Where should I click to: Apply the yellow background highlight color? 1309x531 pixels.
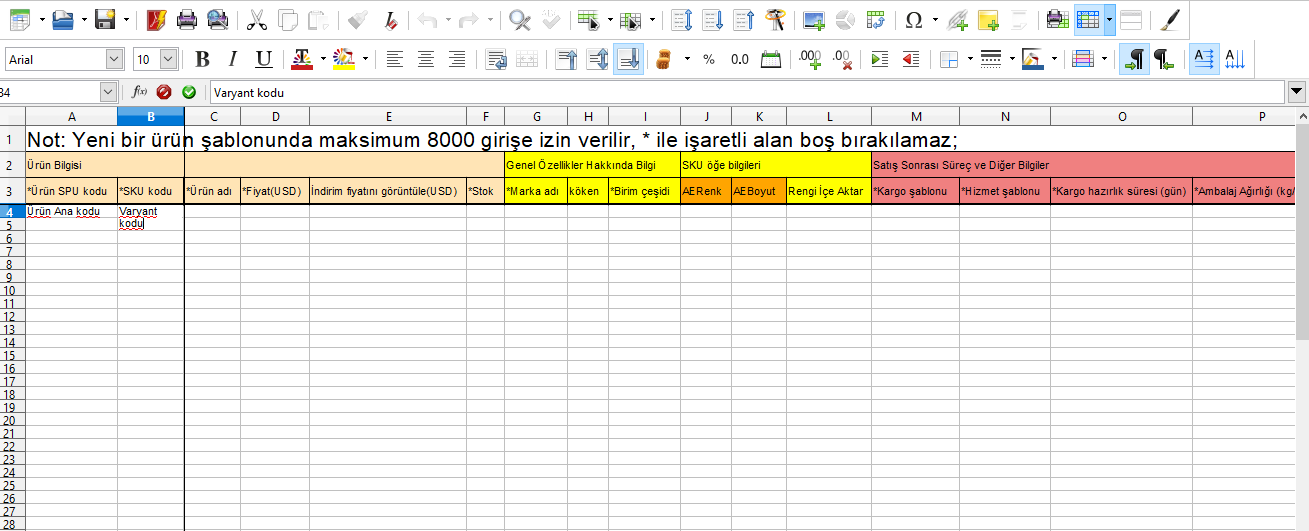(x=344, y=59)
